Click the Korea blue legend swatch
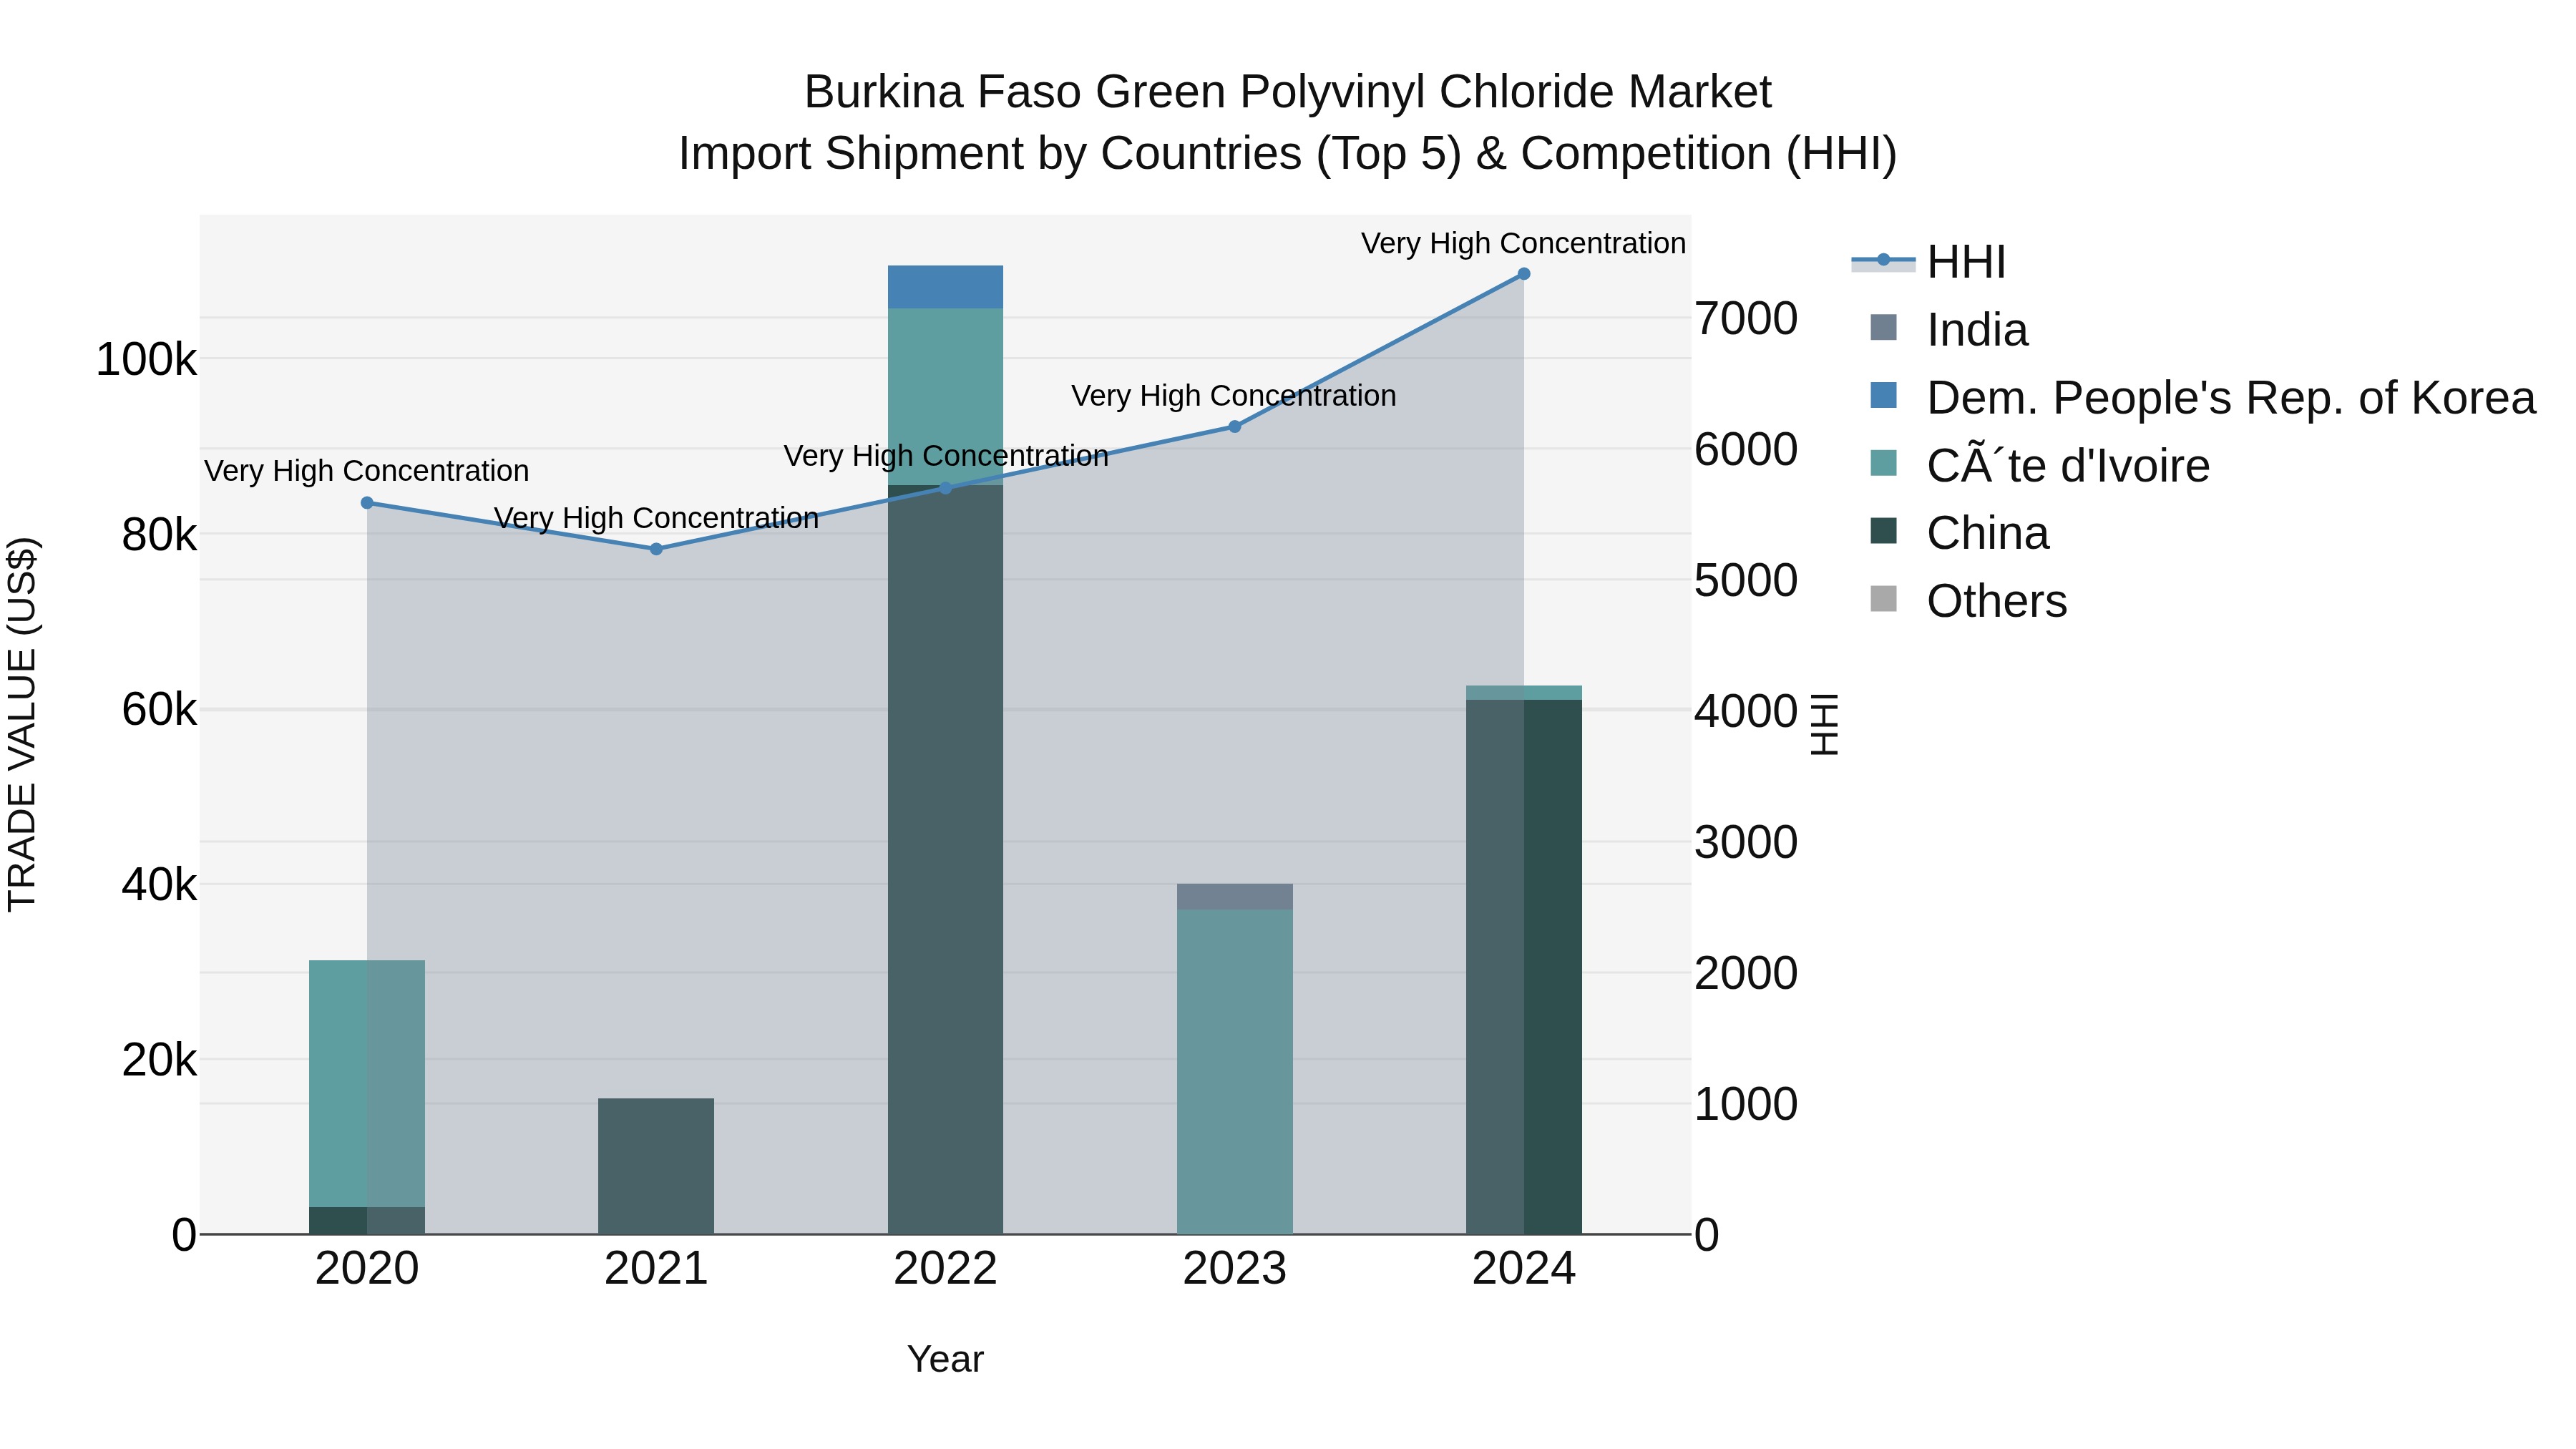 click(x=1883, y=395)
